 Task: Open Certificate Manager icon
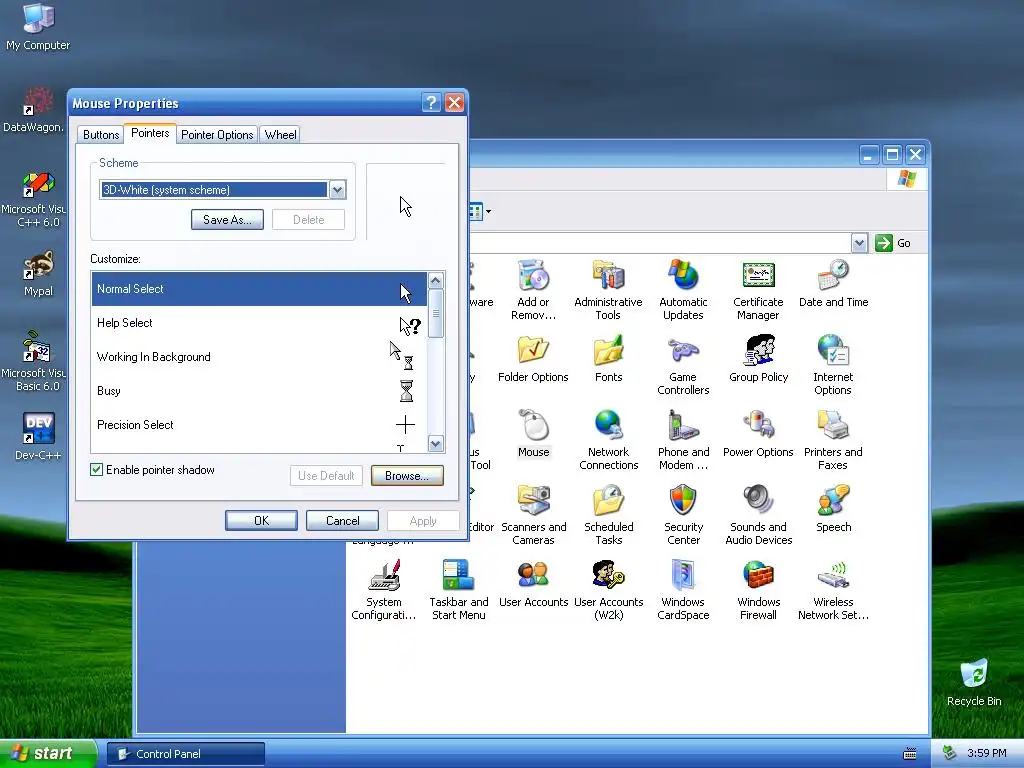[x=758, y=289]
